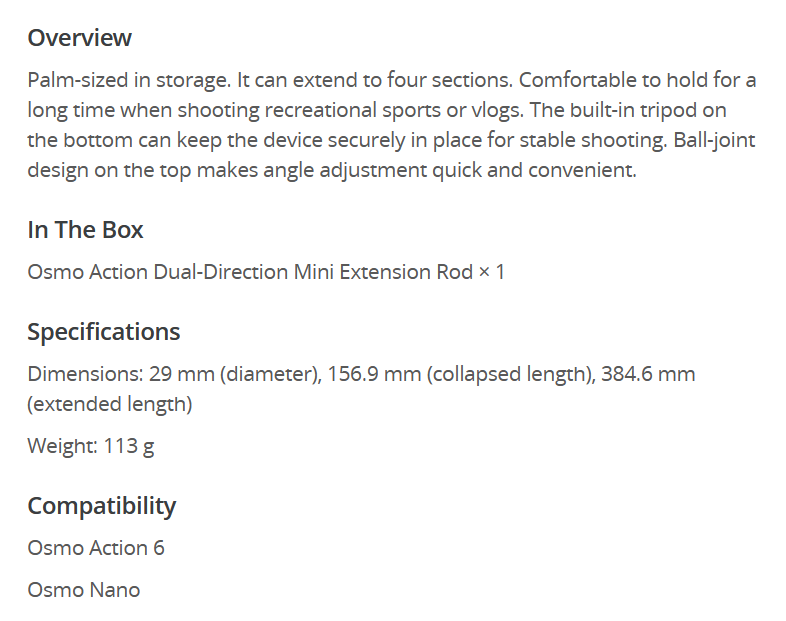Click the Weight: 113 g line
The height and width of the screenshot is (621, 786).
pos(90,446)
